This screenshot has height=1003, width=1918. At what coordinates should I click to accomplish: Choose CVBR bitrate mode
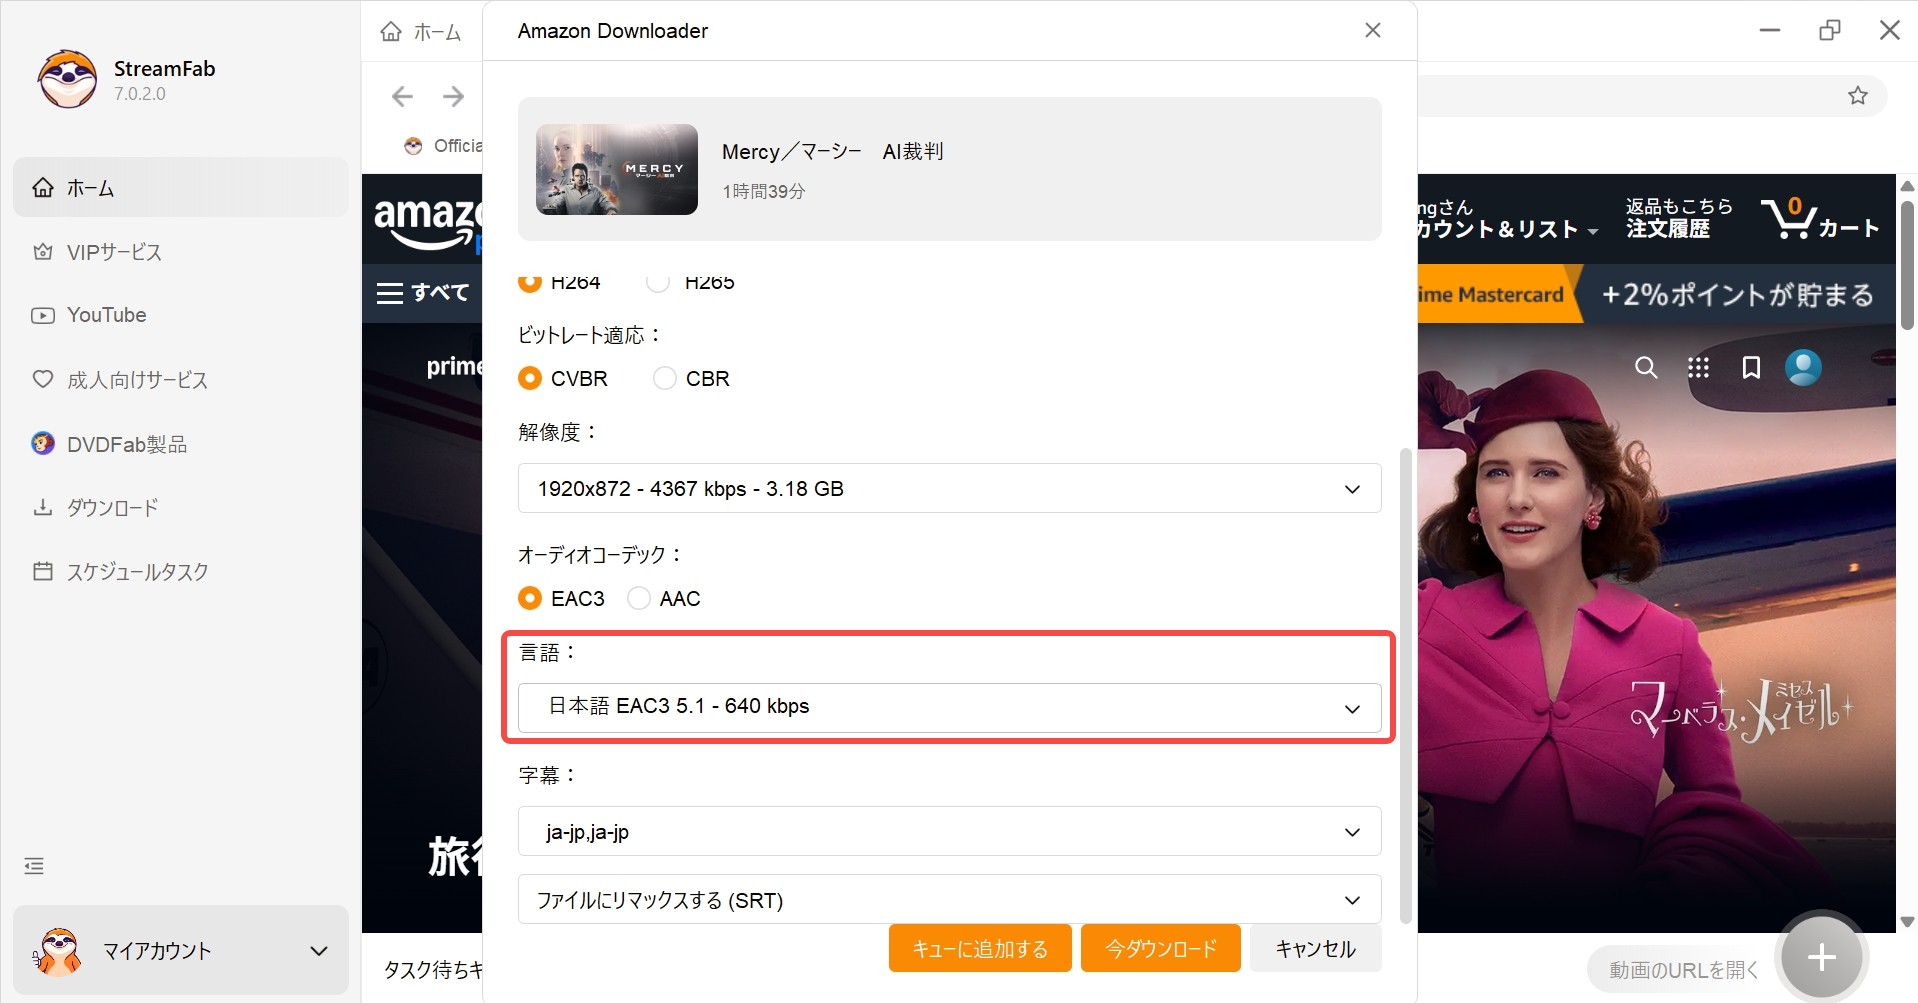[x=529, y=379]
